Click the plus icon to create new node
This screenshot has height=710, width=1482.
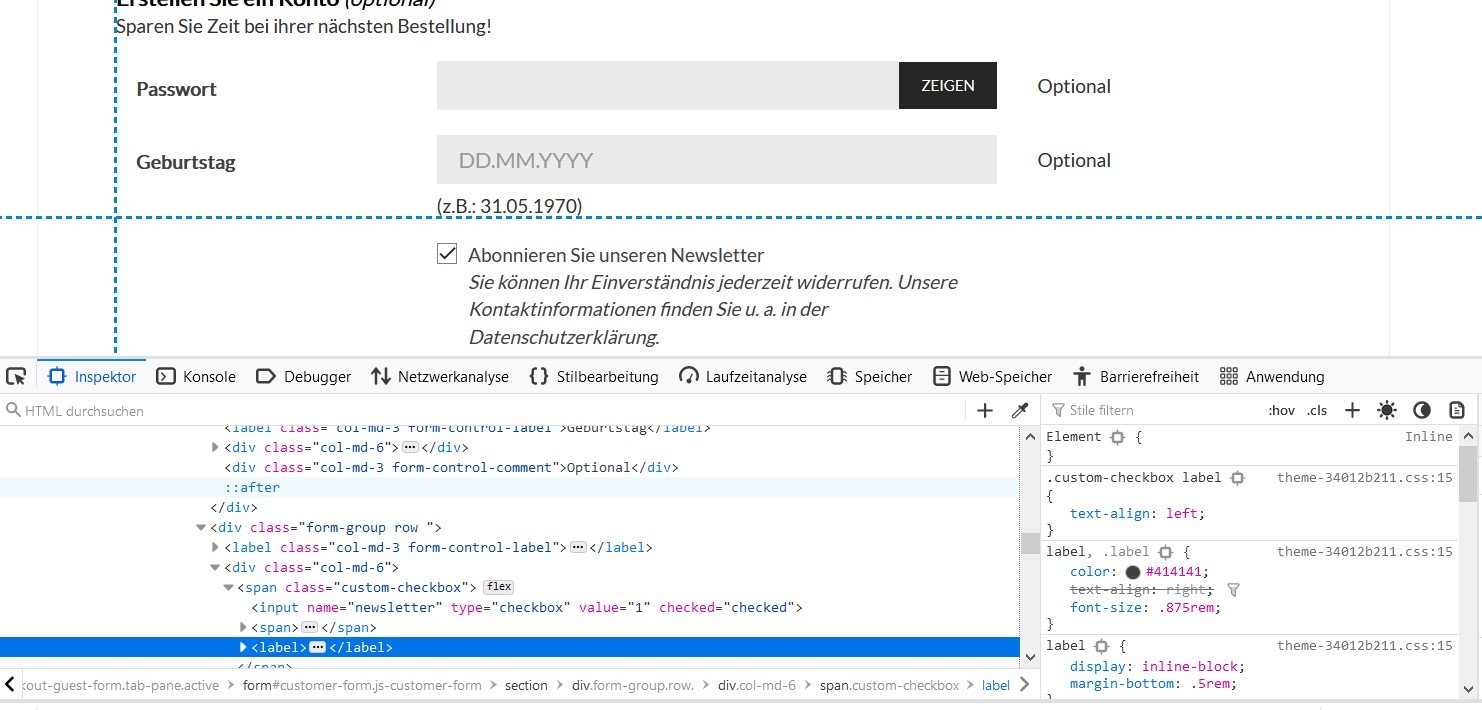pyautogui.click(x=985, y=410)
